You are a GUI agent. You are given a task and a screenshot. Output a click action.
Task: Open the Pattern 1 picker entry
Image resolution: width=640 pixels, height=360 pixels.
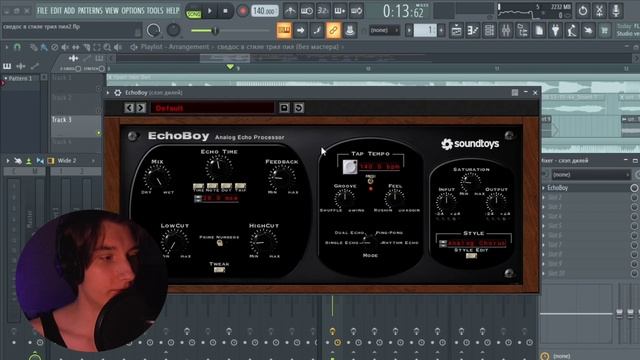tap(22, 78)
